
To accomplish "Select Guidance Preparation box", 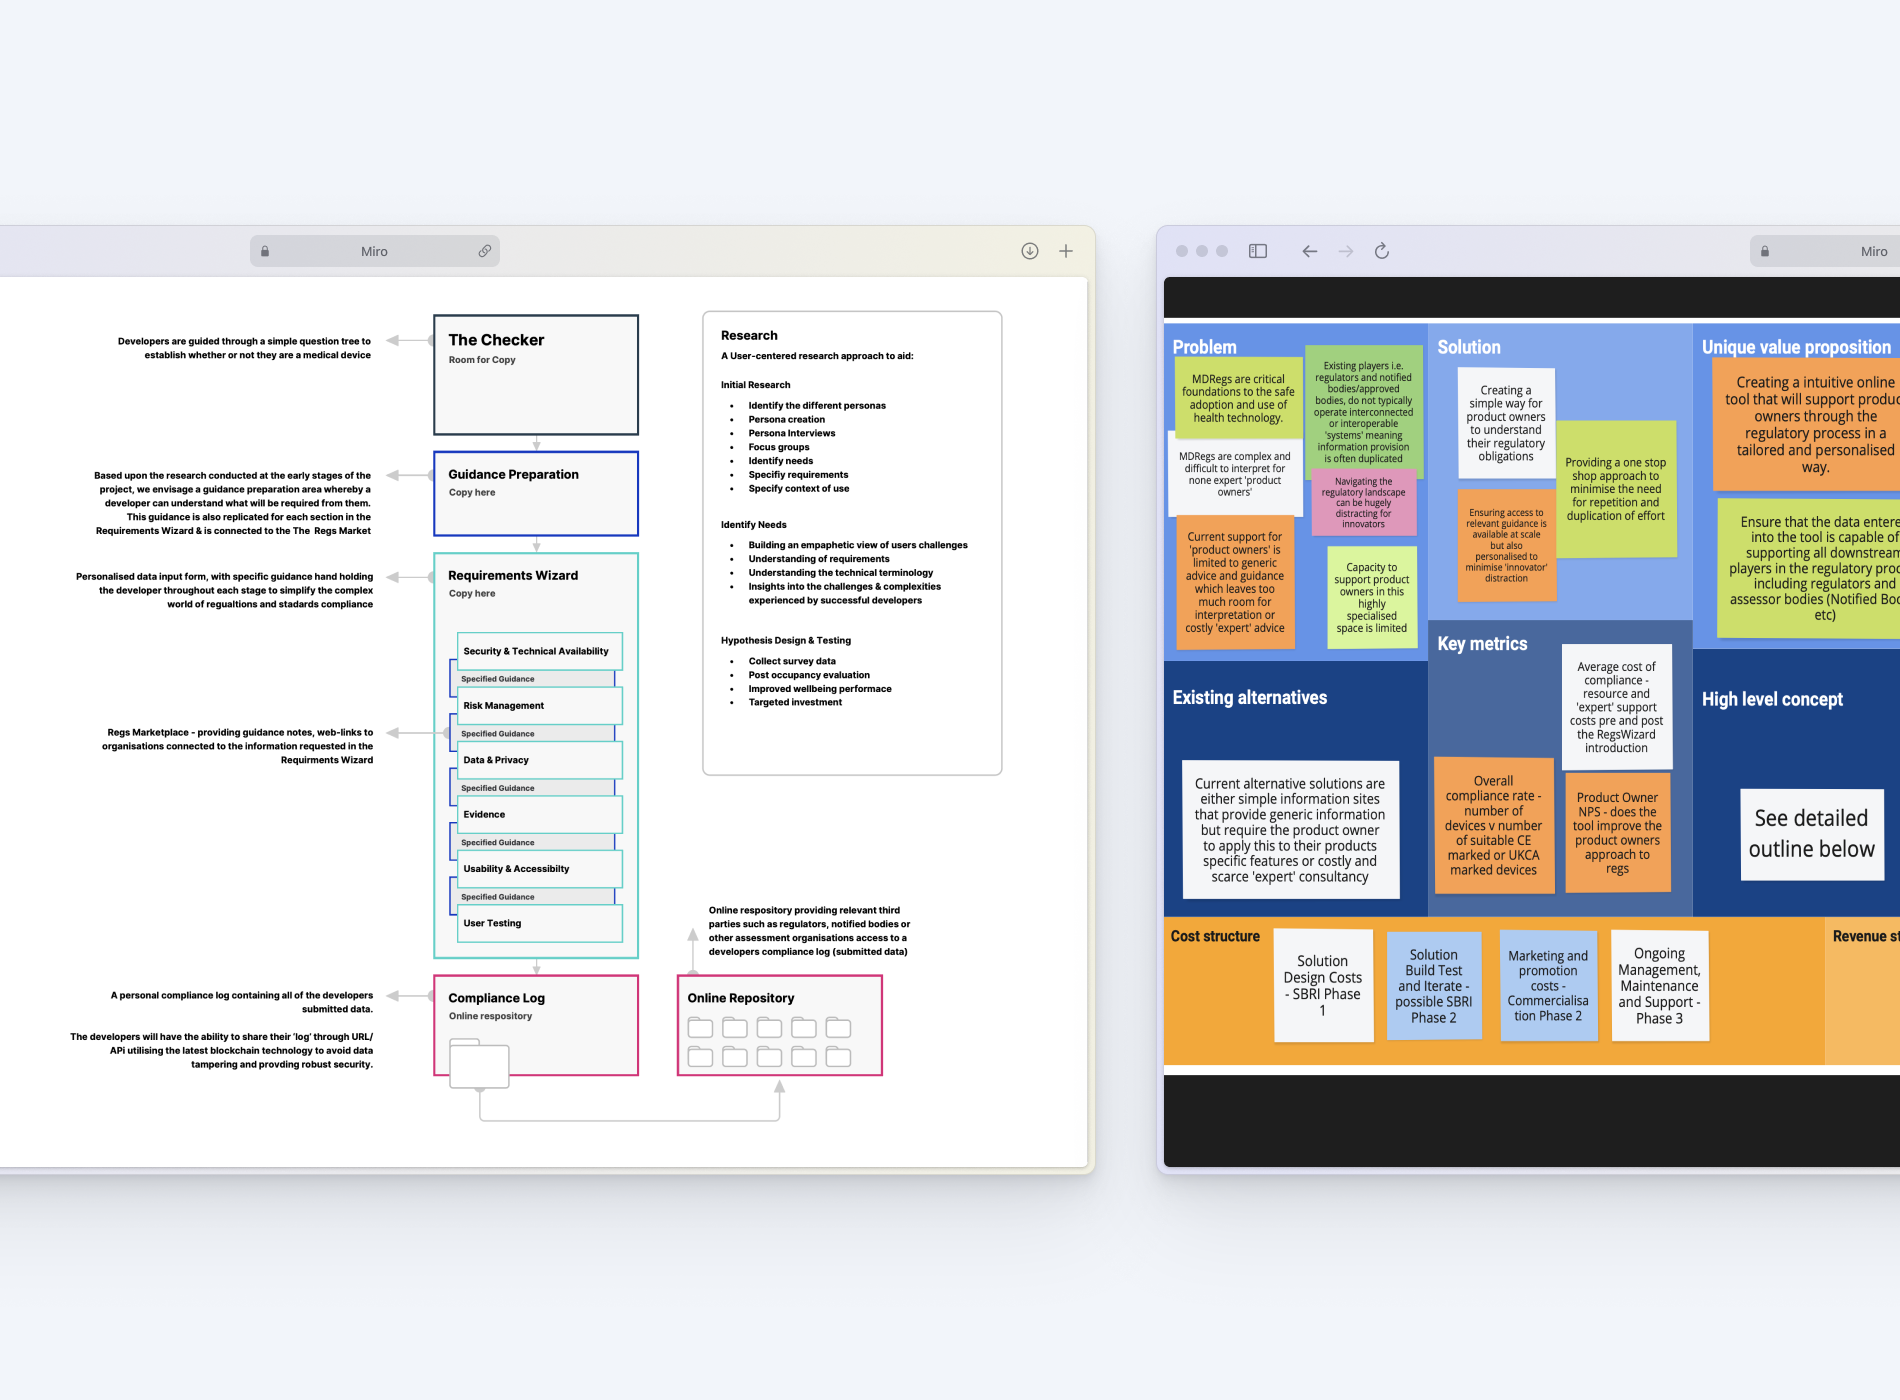I will (x=536, y=493).
